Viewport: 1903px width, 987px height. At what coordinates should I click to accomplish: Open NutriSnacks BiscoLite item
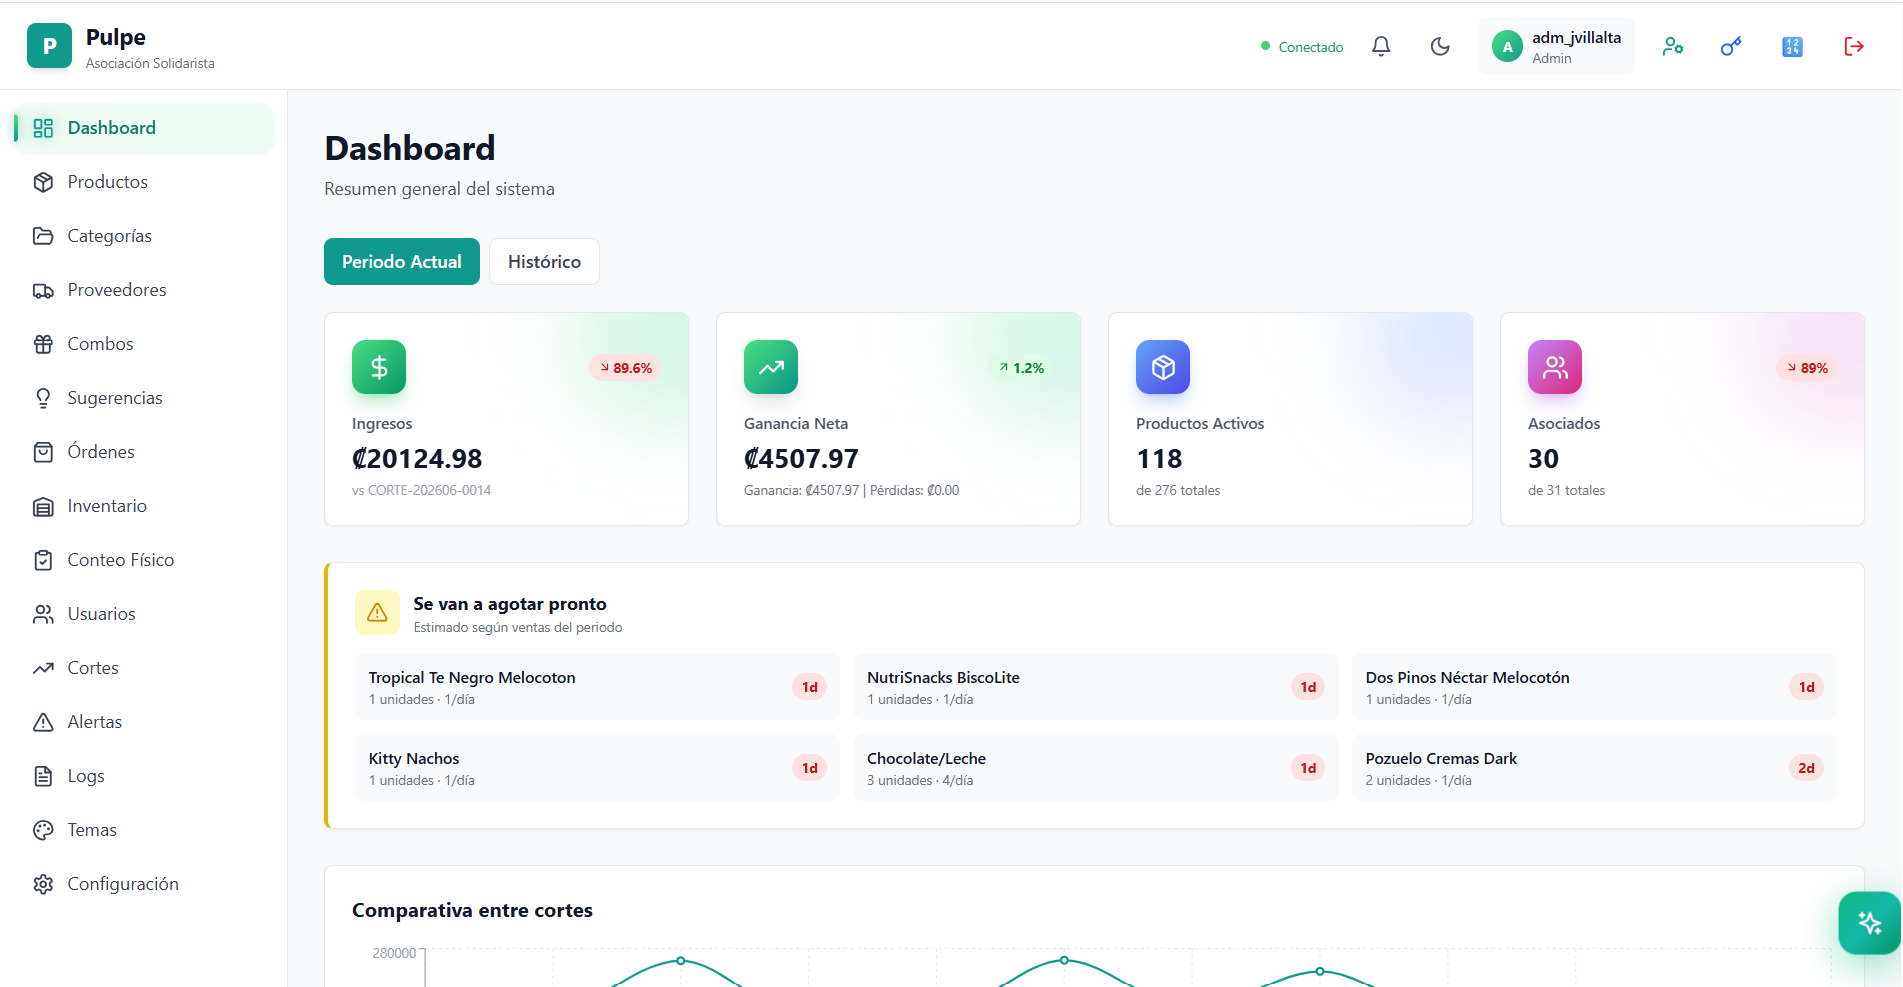[x=1096, y=687]
